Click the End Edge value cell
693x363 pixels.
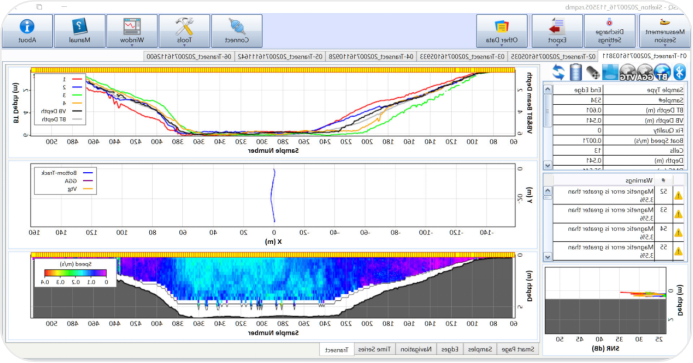(x=578, y=90)
